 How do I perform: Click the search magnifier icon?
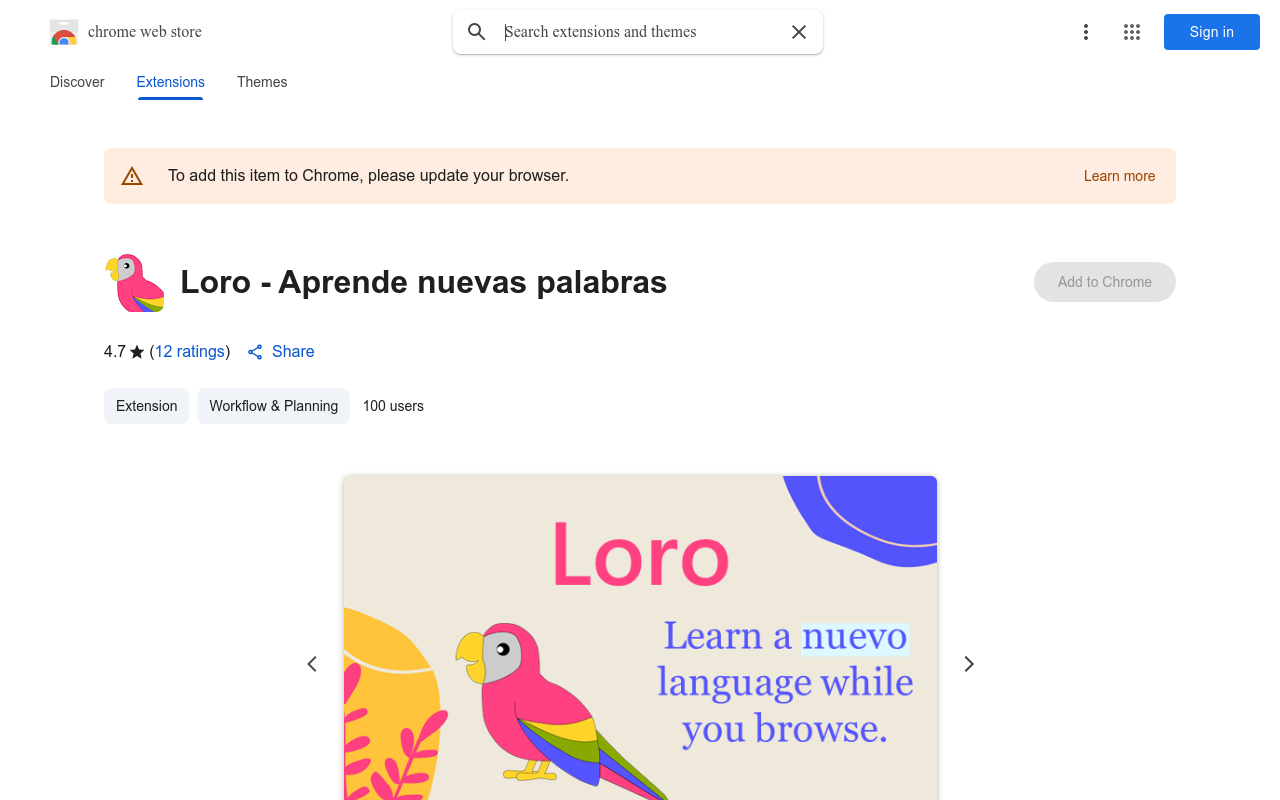tap(477, 32)
